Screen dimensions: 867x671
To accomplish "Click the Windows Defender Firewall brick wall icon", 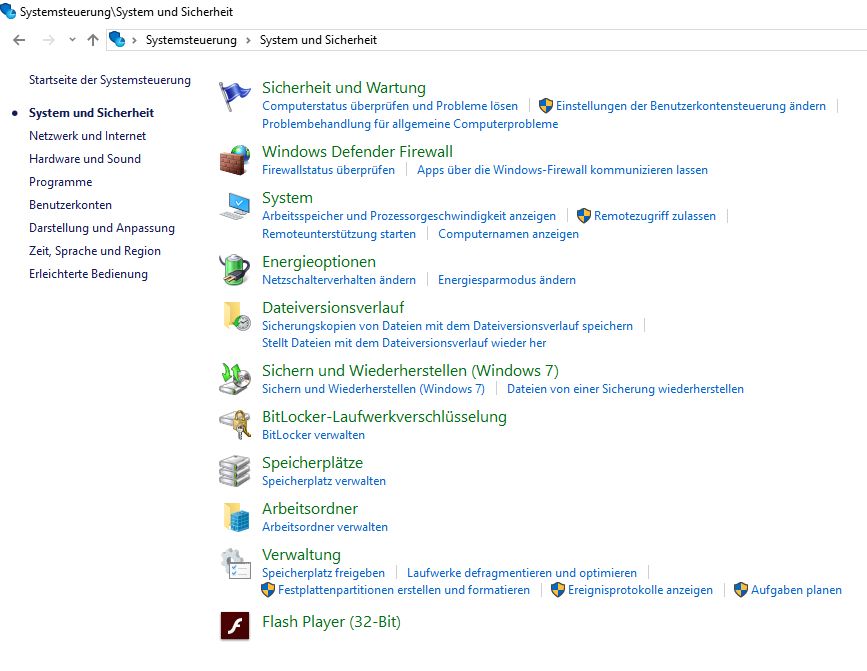I will click(234, 160).
